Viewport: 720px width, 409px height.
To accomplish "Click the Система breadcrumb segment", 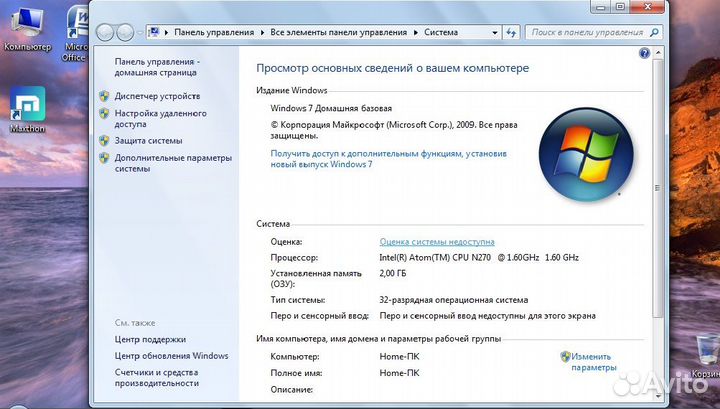I will point(441,33).
